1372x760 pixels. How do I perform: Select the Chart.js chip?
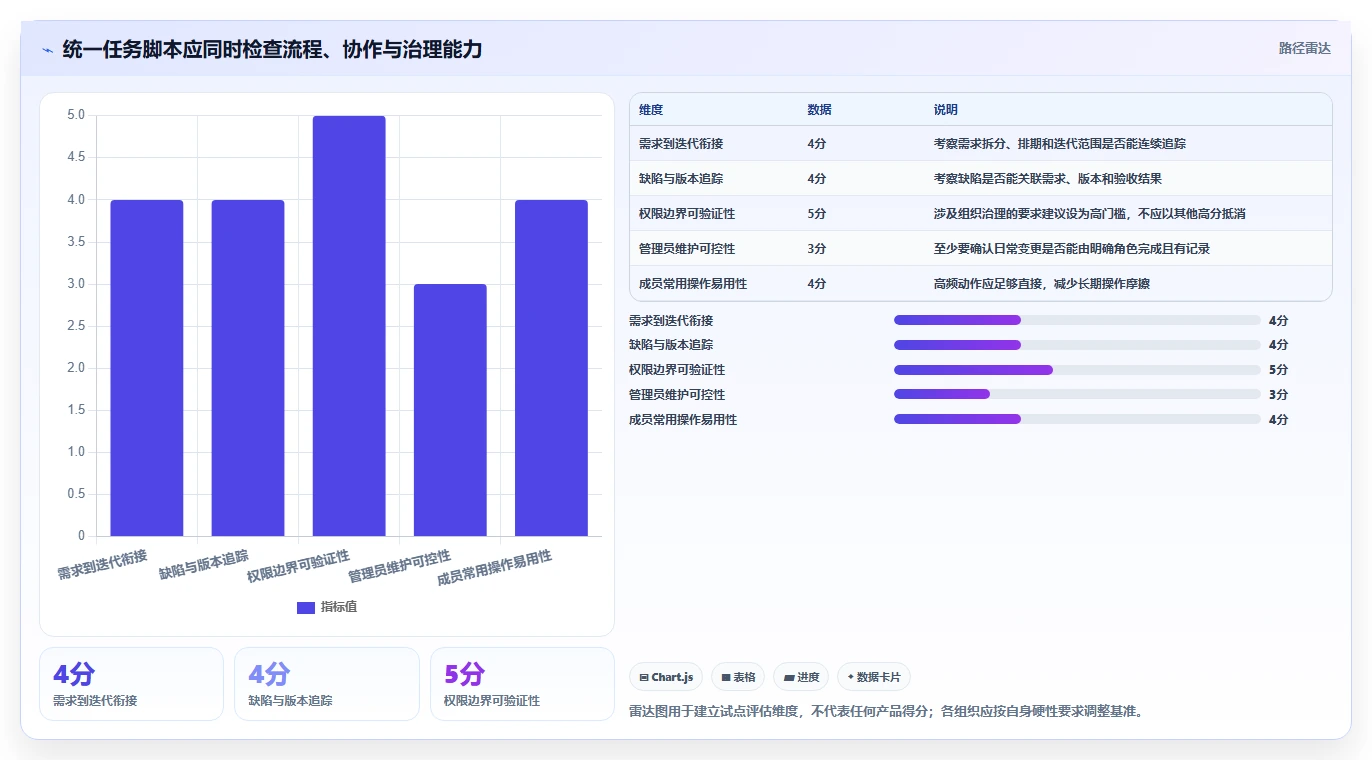[666, 677]
